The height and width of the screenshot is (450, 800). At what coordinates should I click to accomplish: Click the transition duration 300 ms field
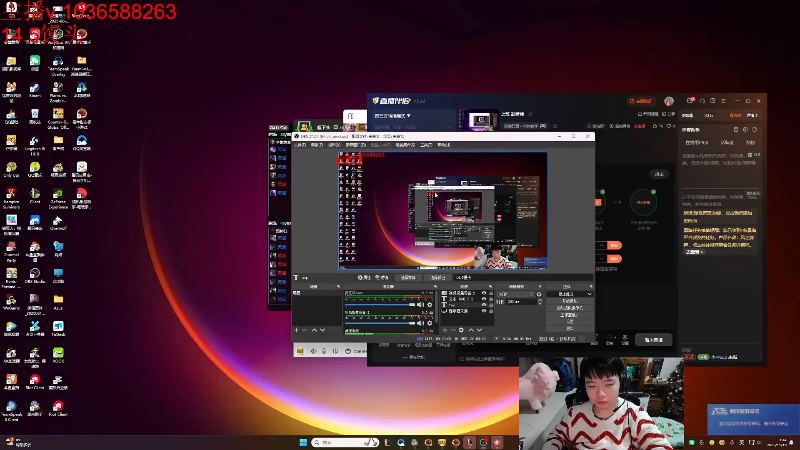coord(521,302)
